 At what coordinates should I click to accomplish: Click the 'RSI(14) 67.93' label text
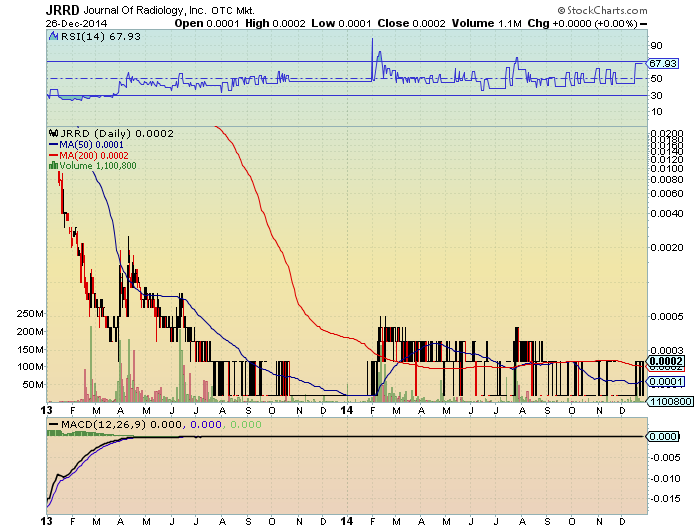pyautogui.click(x=100, y=36)
